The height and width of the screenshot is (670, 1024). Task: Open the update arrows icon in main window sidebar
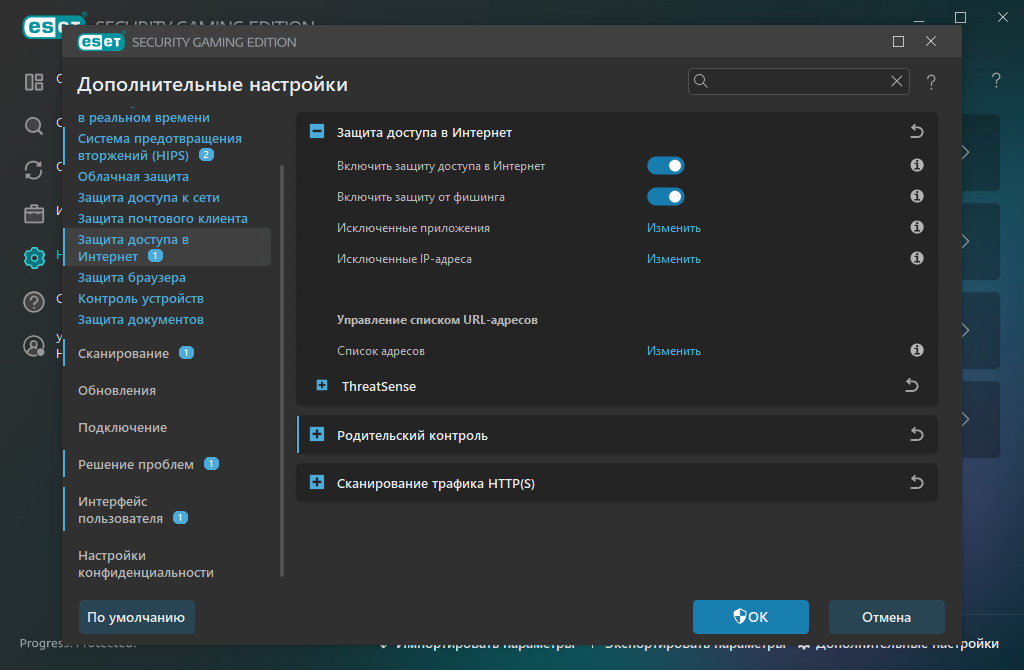[34, 170]
